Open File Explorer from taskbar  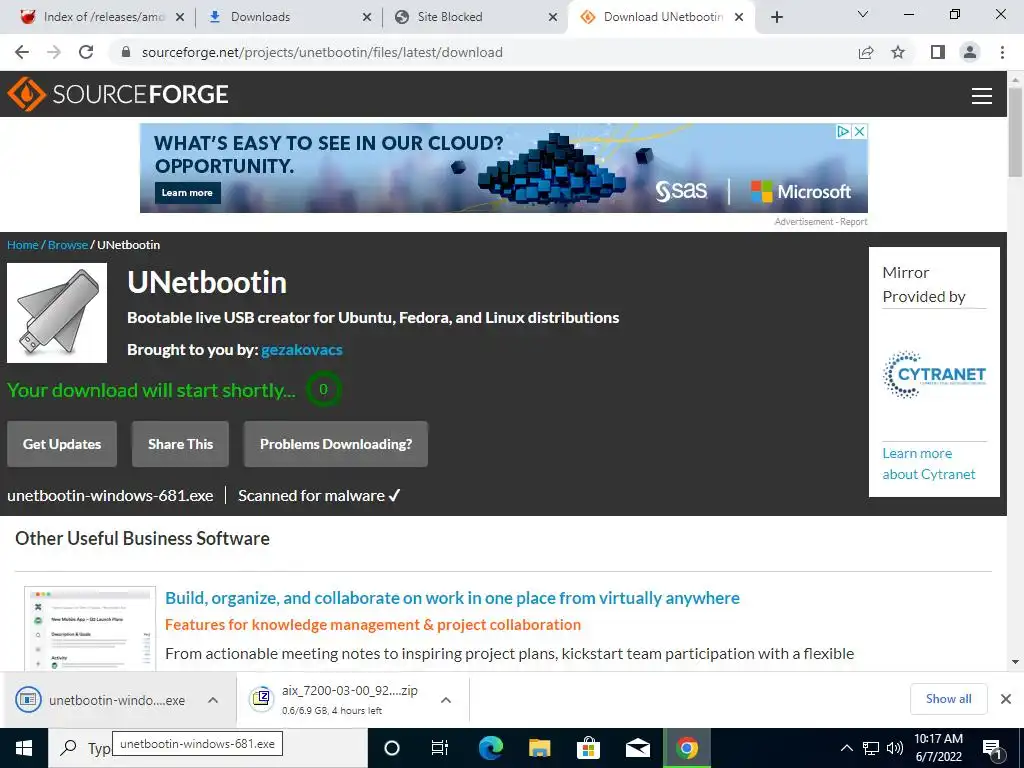[539, 748]
